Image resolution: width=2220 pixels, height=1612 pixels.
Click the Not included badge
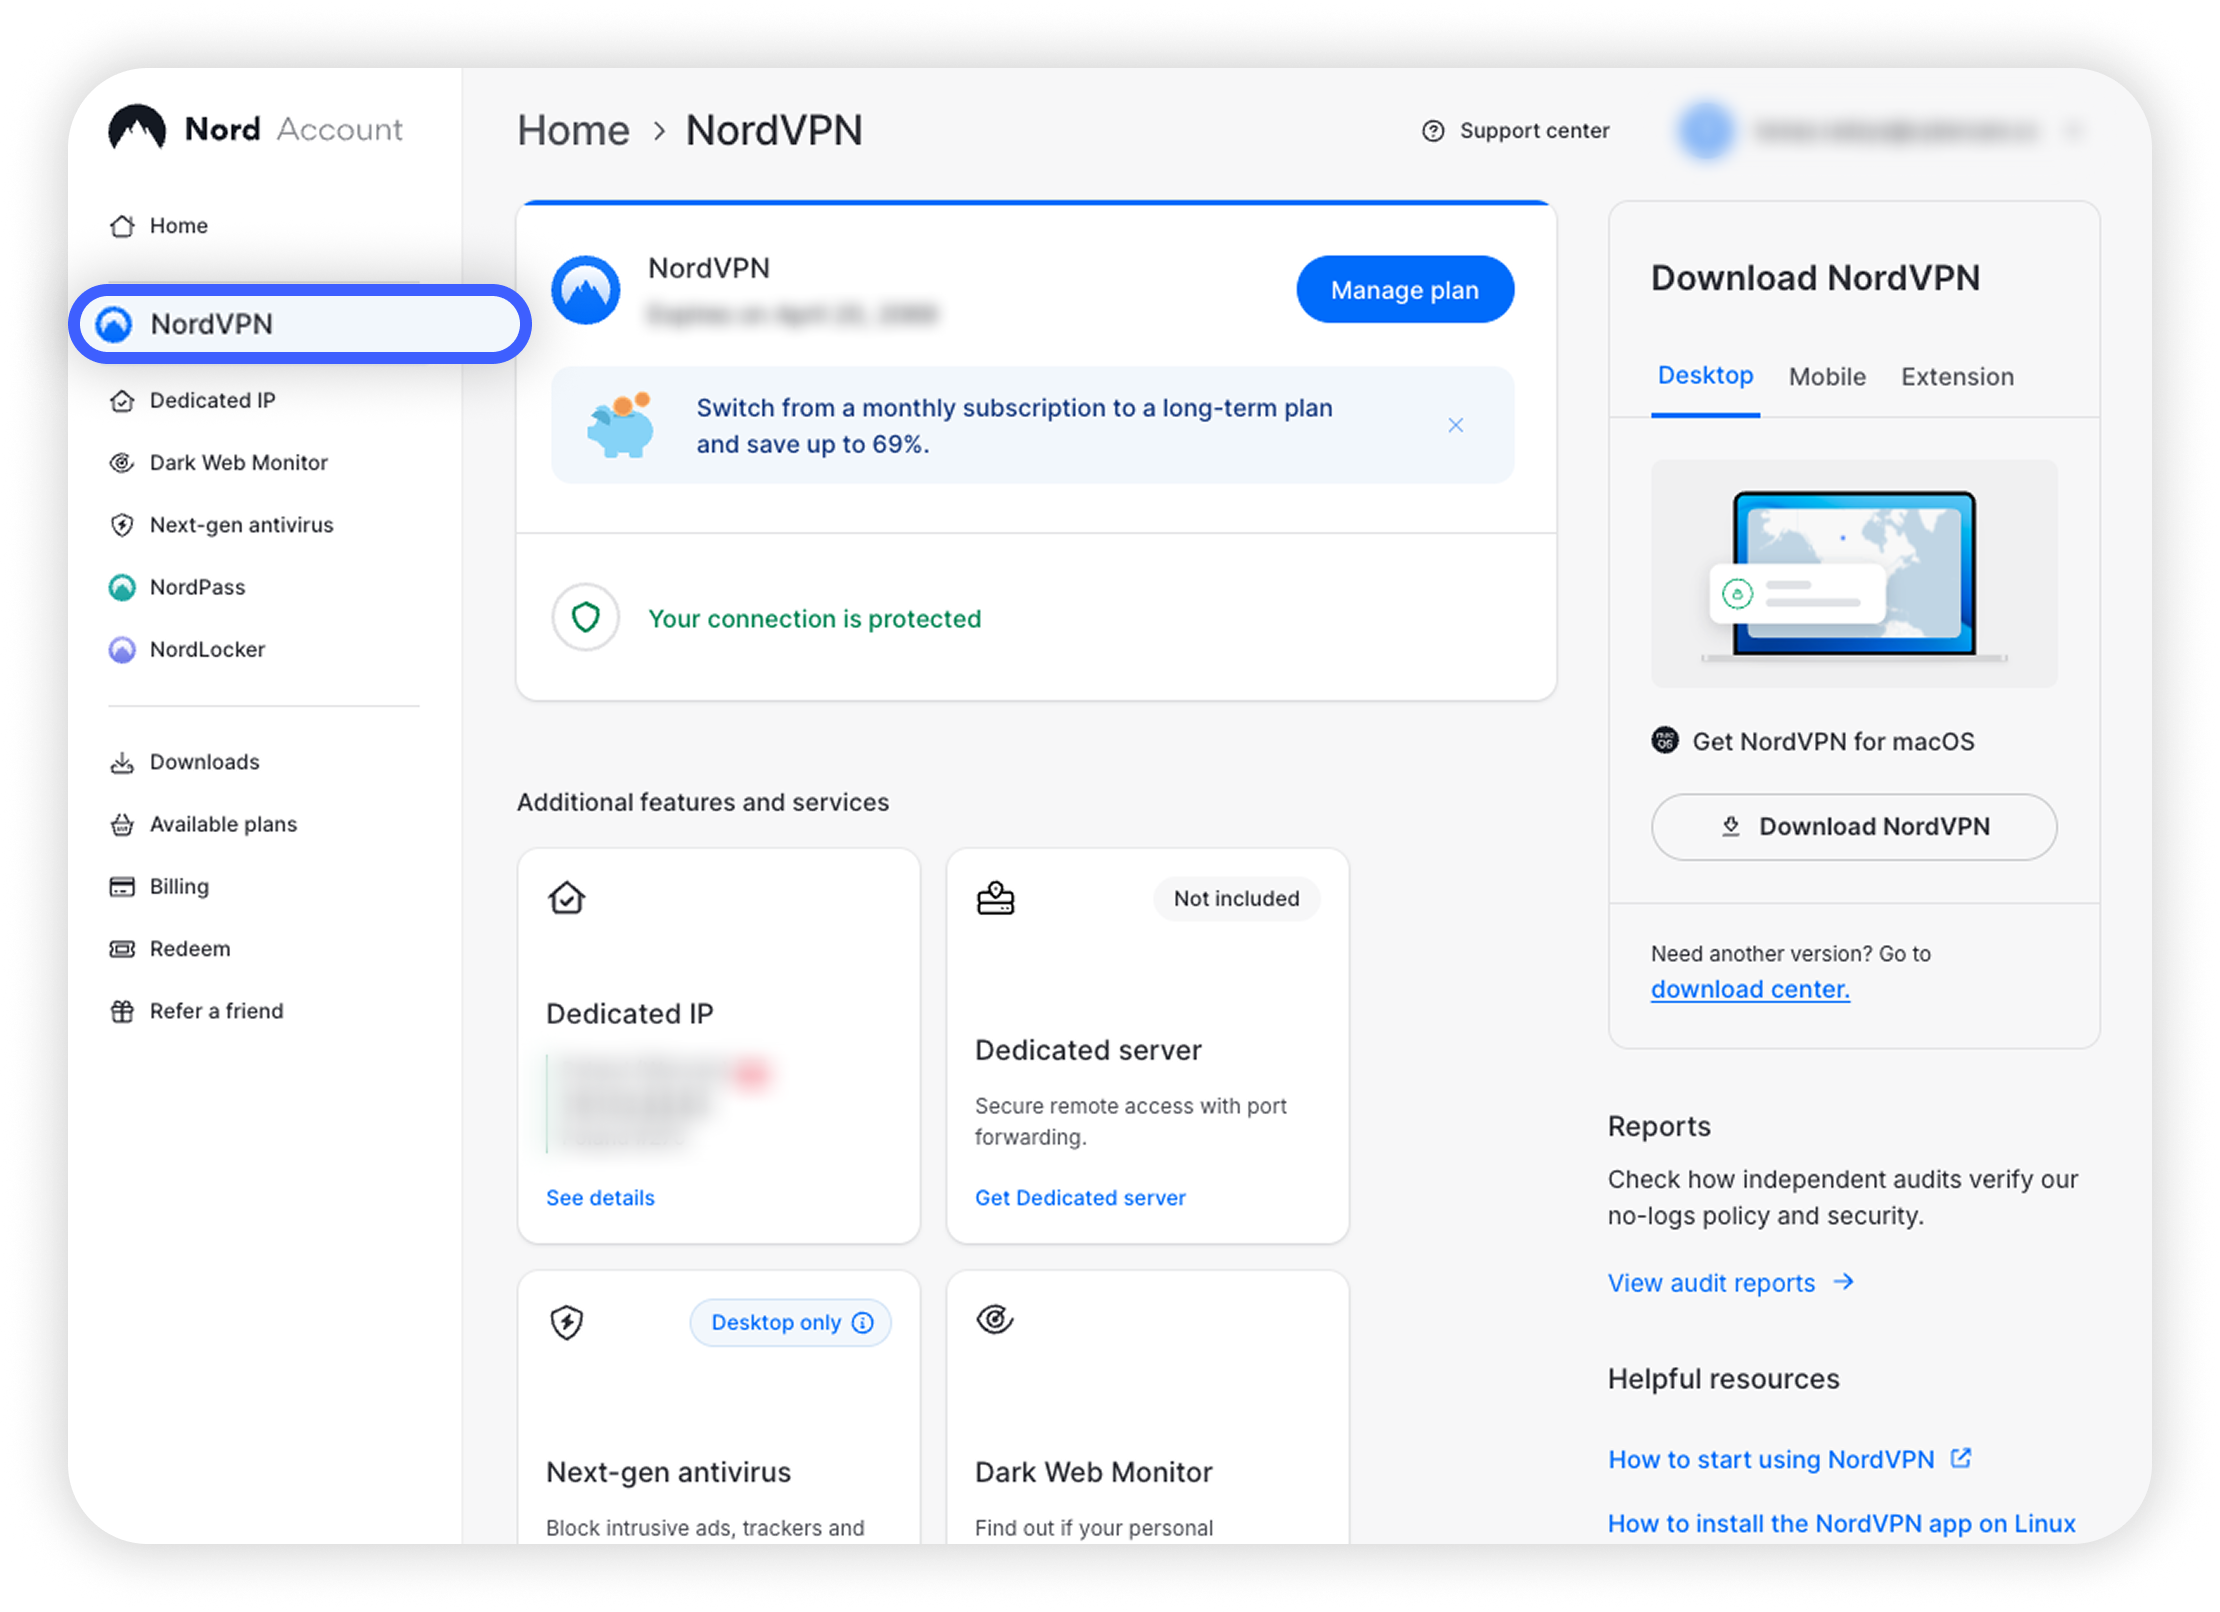pyautogui.click(x=1237, y=898)
